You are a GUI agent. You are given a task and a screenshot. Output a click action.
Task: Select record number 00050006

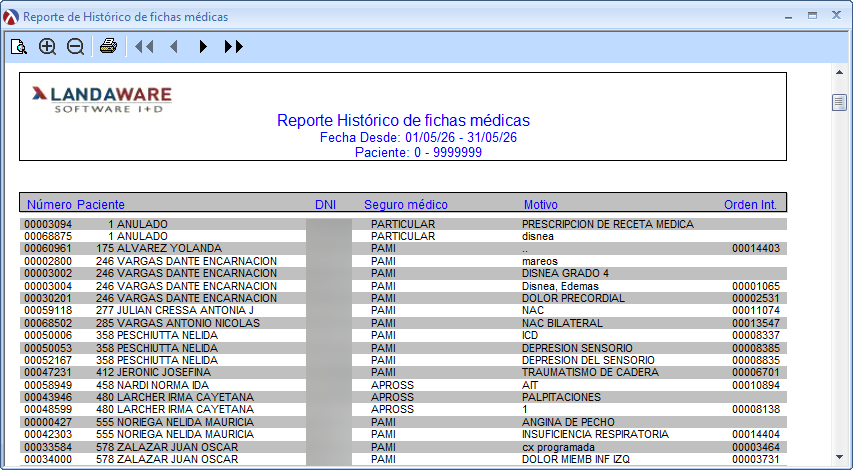[48, 335]
